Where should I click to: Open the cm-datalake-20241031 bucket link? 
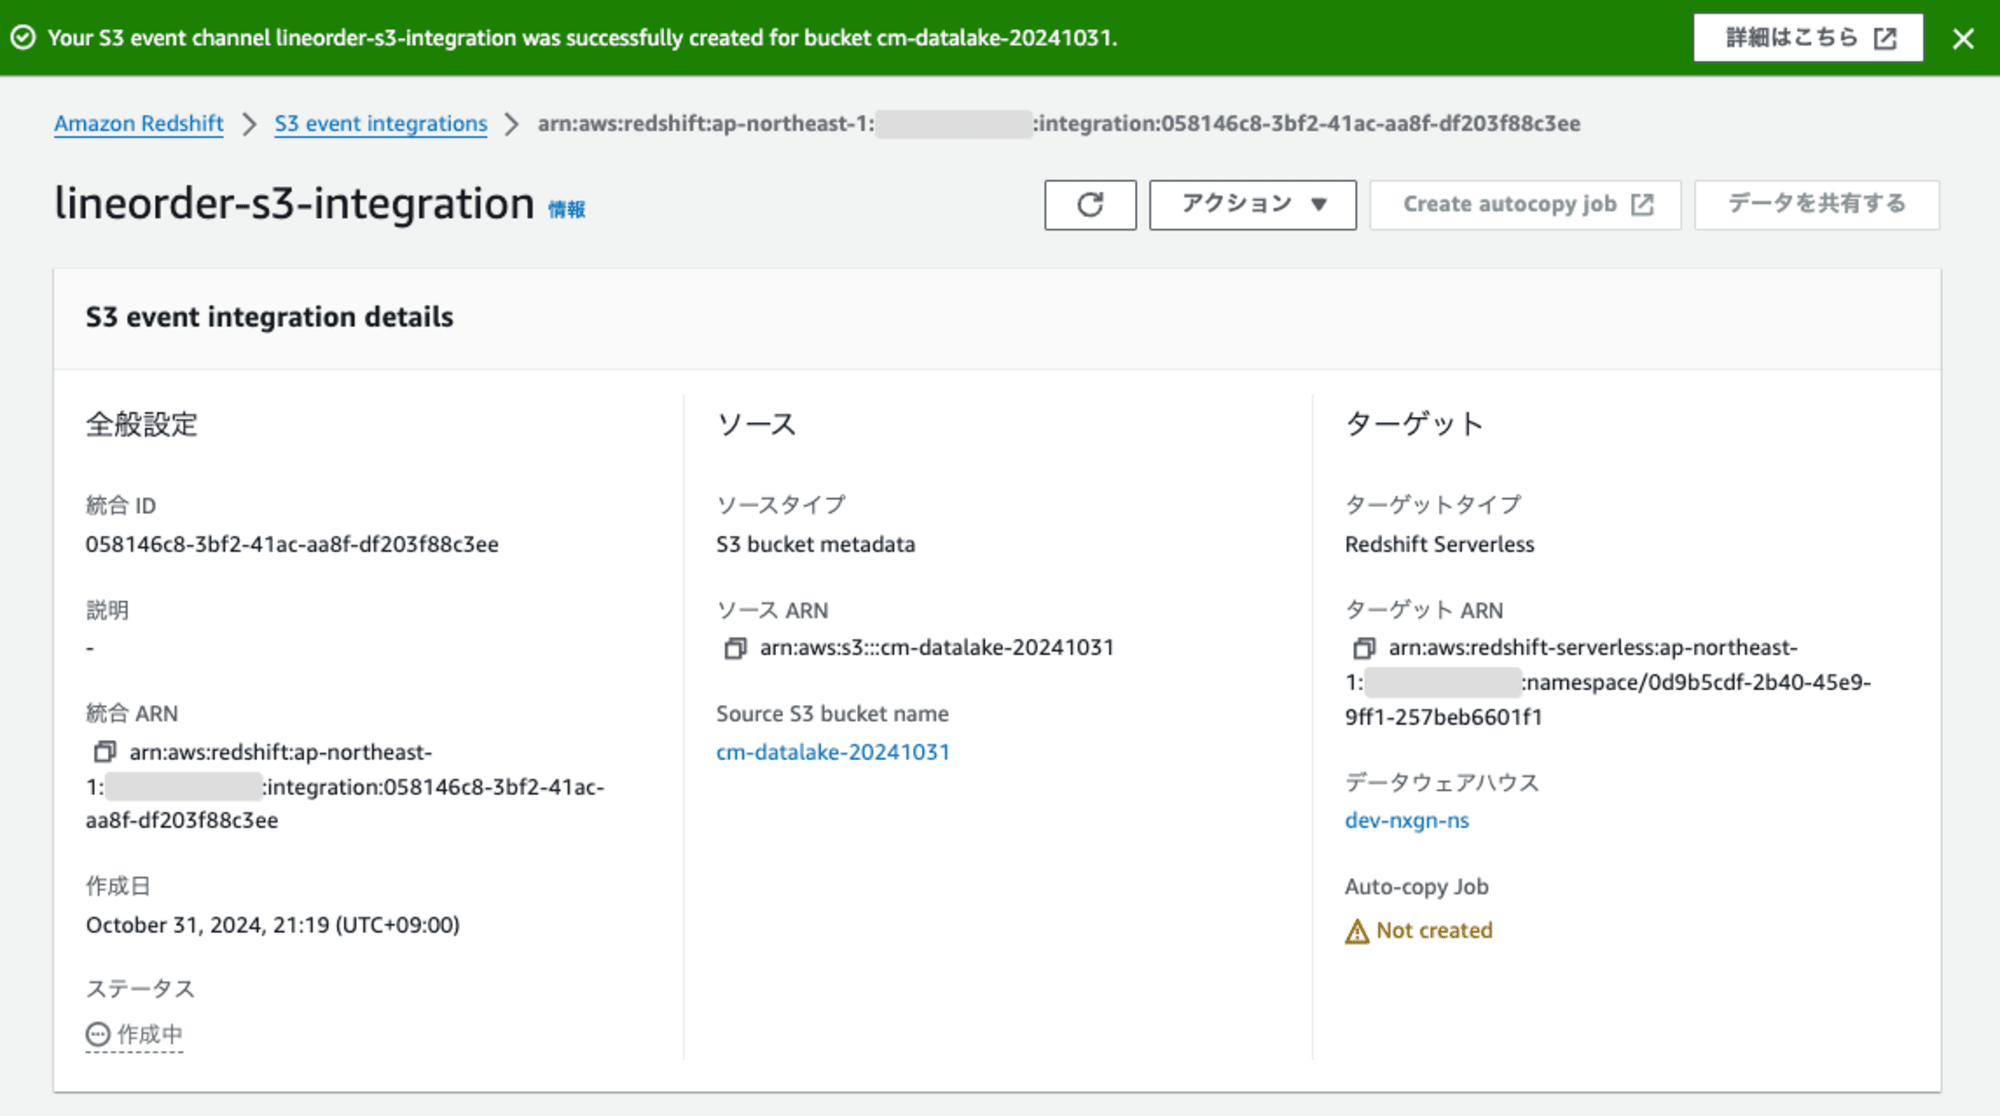click(x=833, y=752)
